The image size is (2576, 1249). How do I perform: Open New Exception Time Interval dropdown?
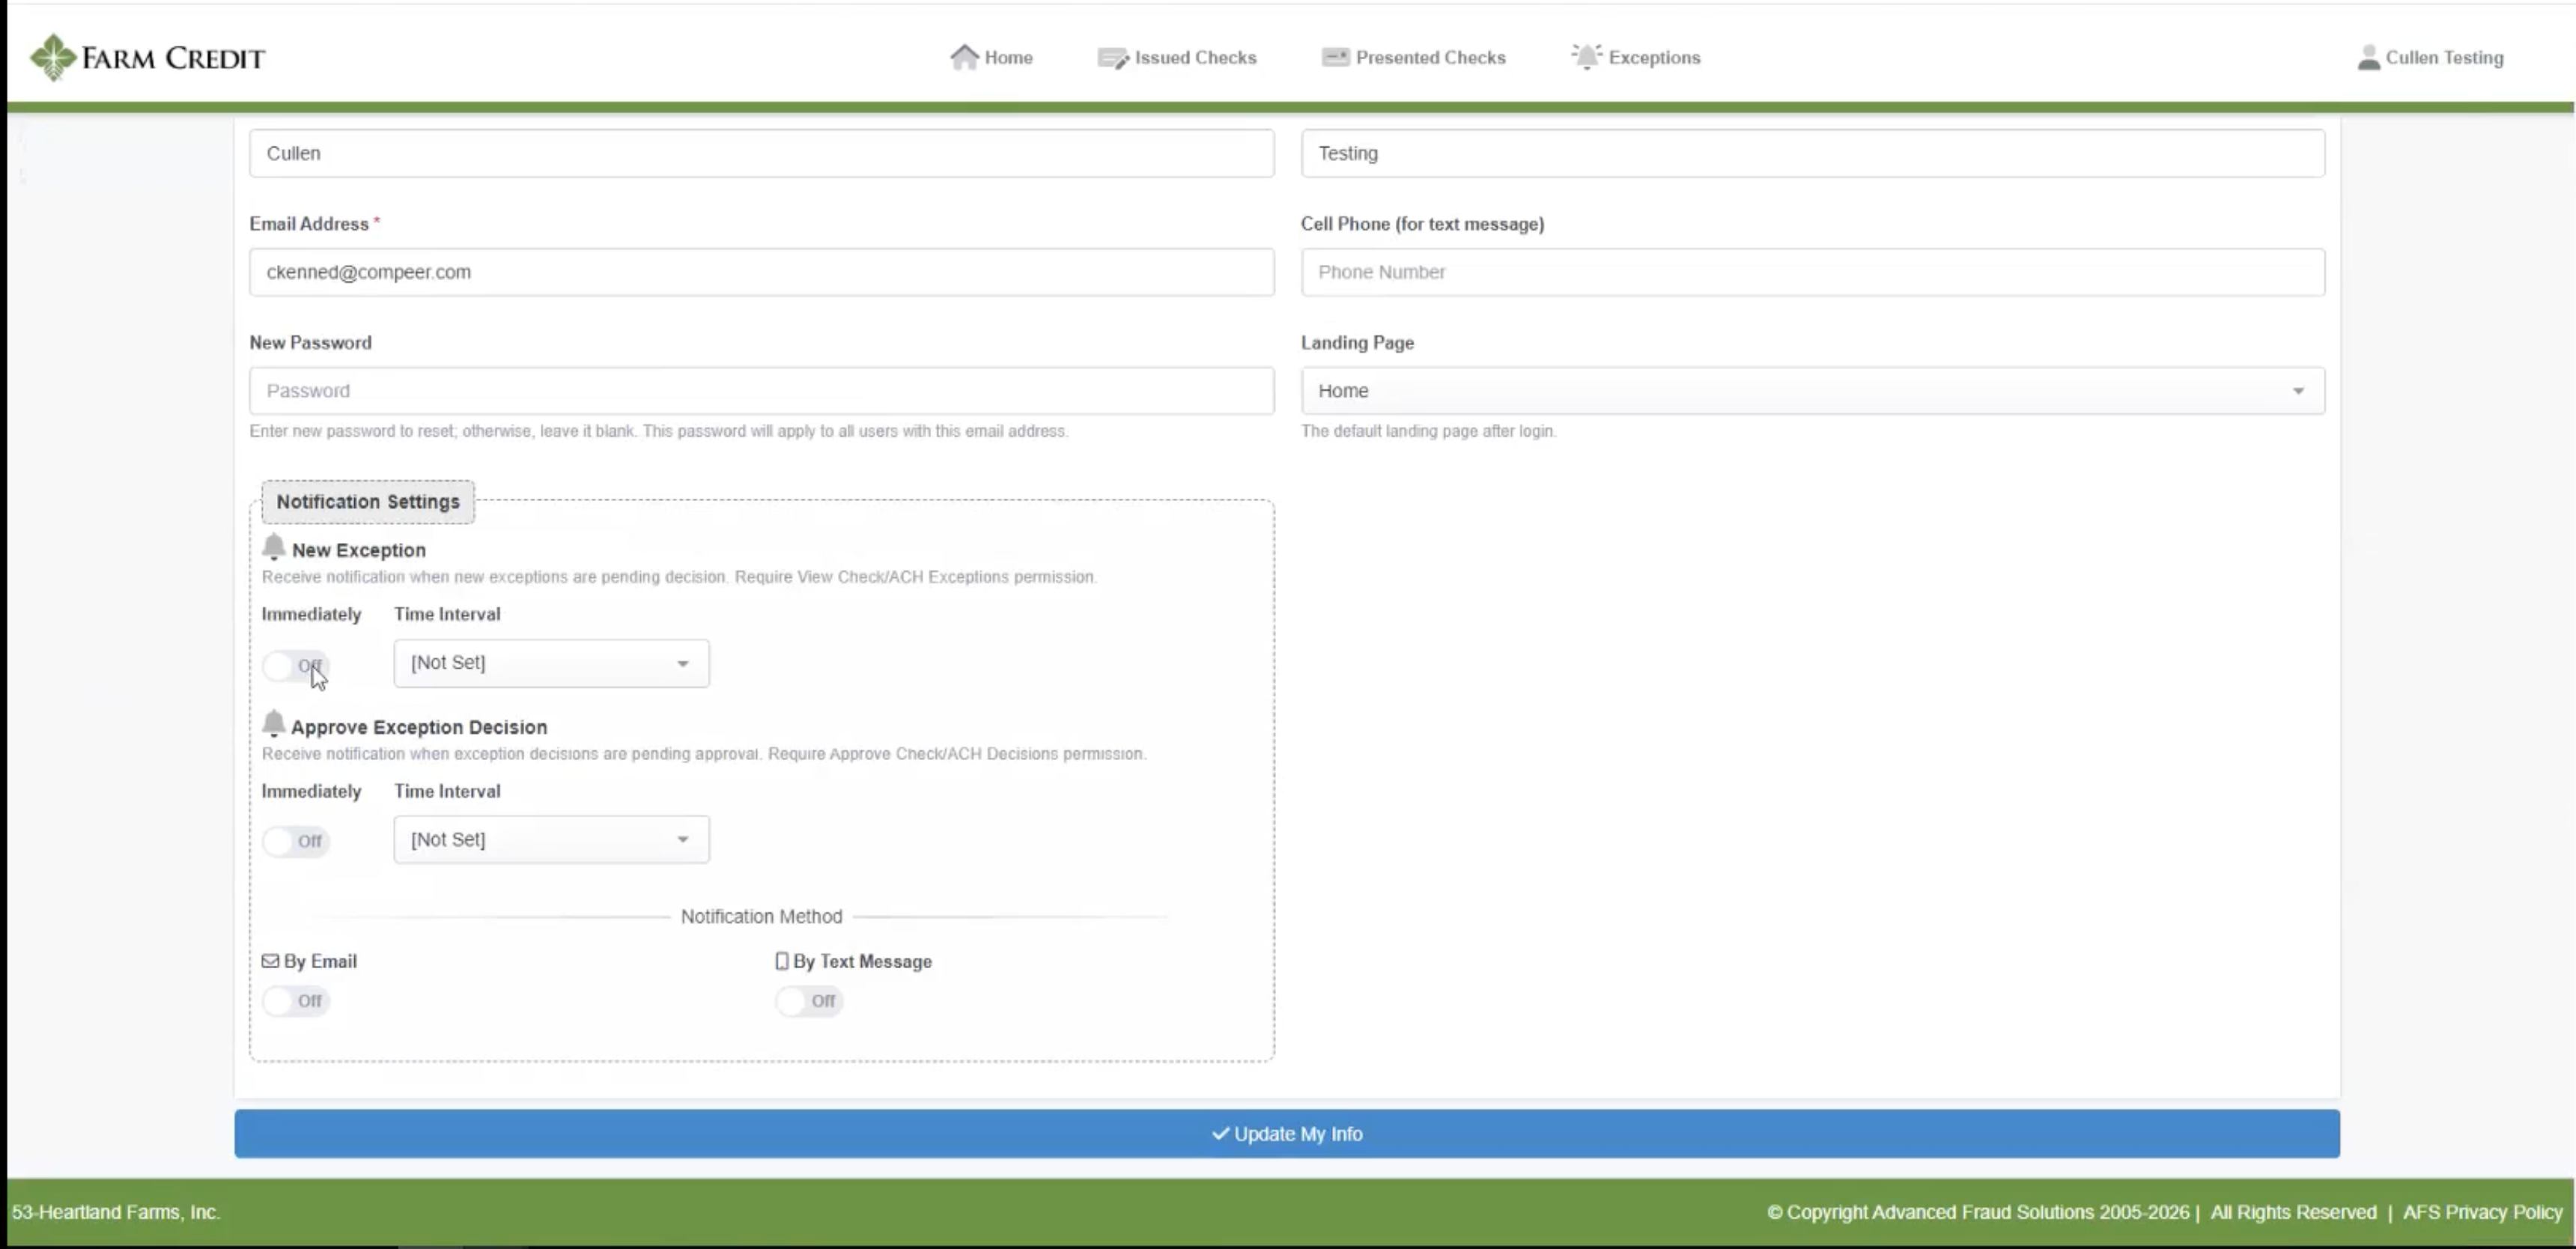(551, 663)
